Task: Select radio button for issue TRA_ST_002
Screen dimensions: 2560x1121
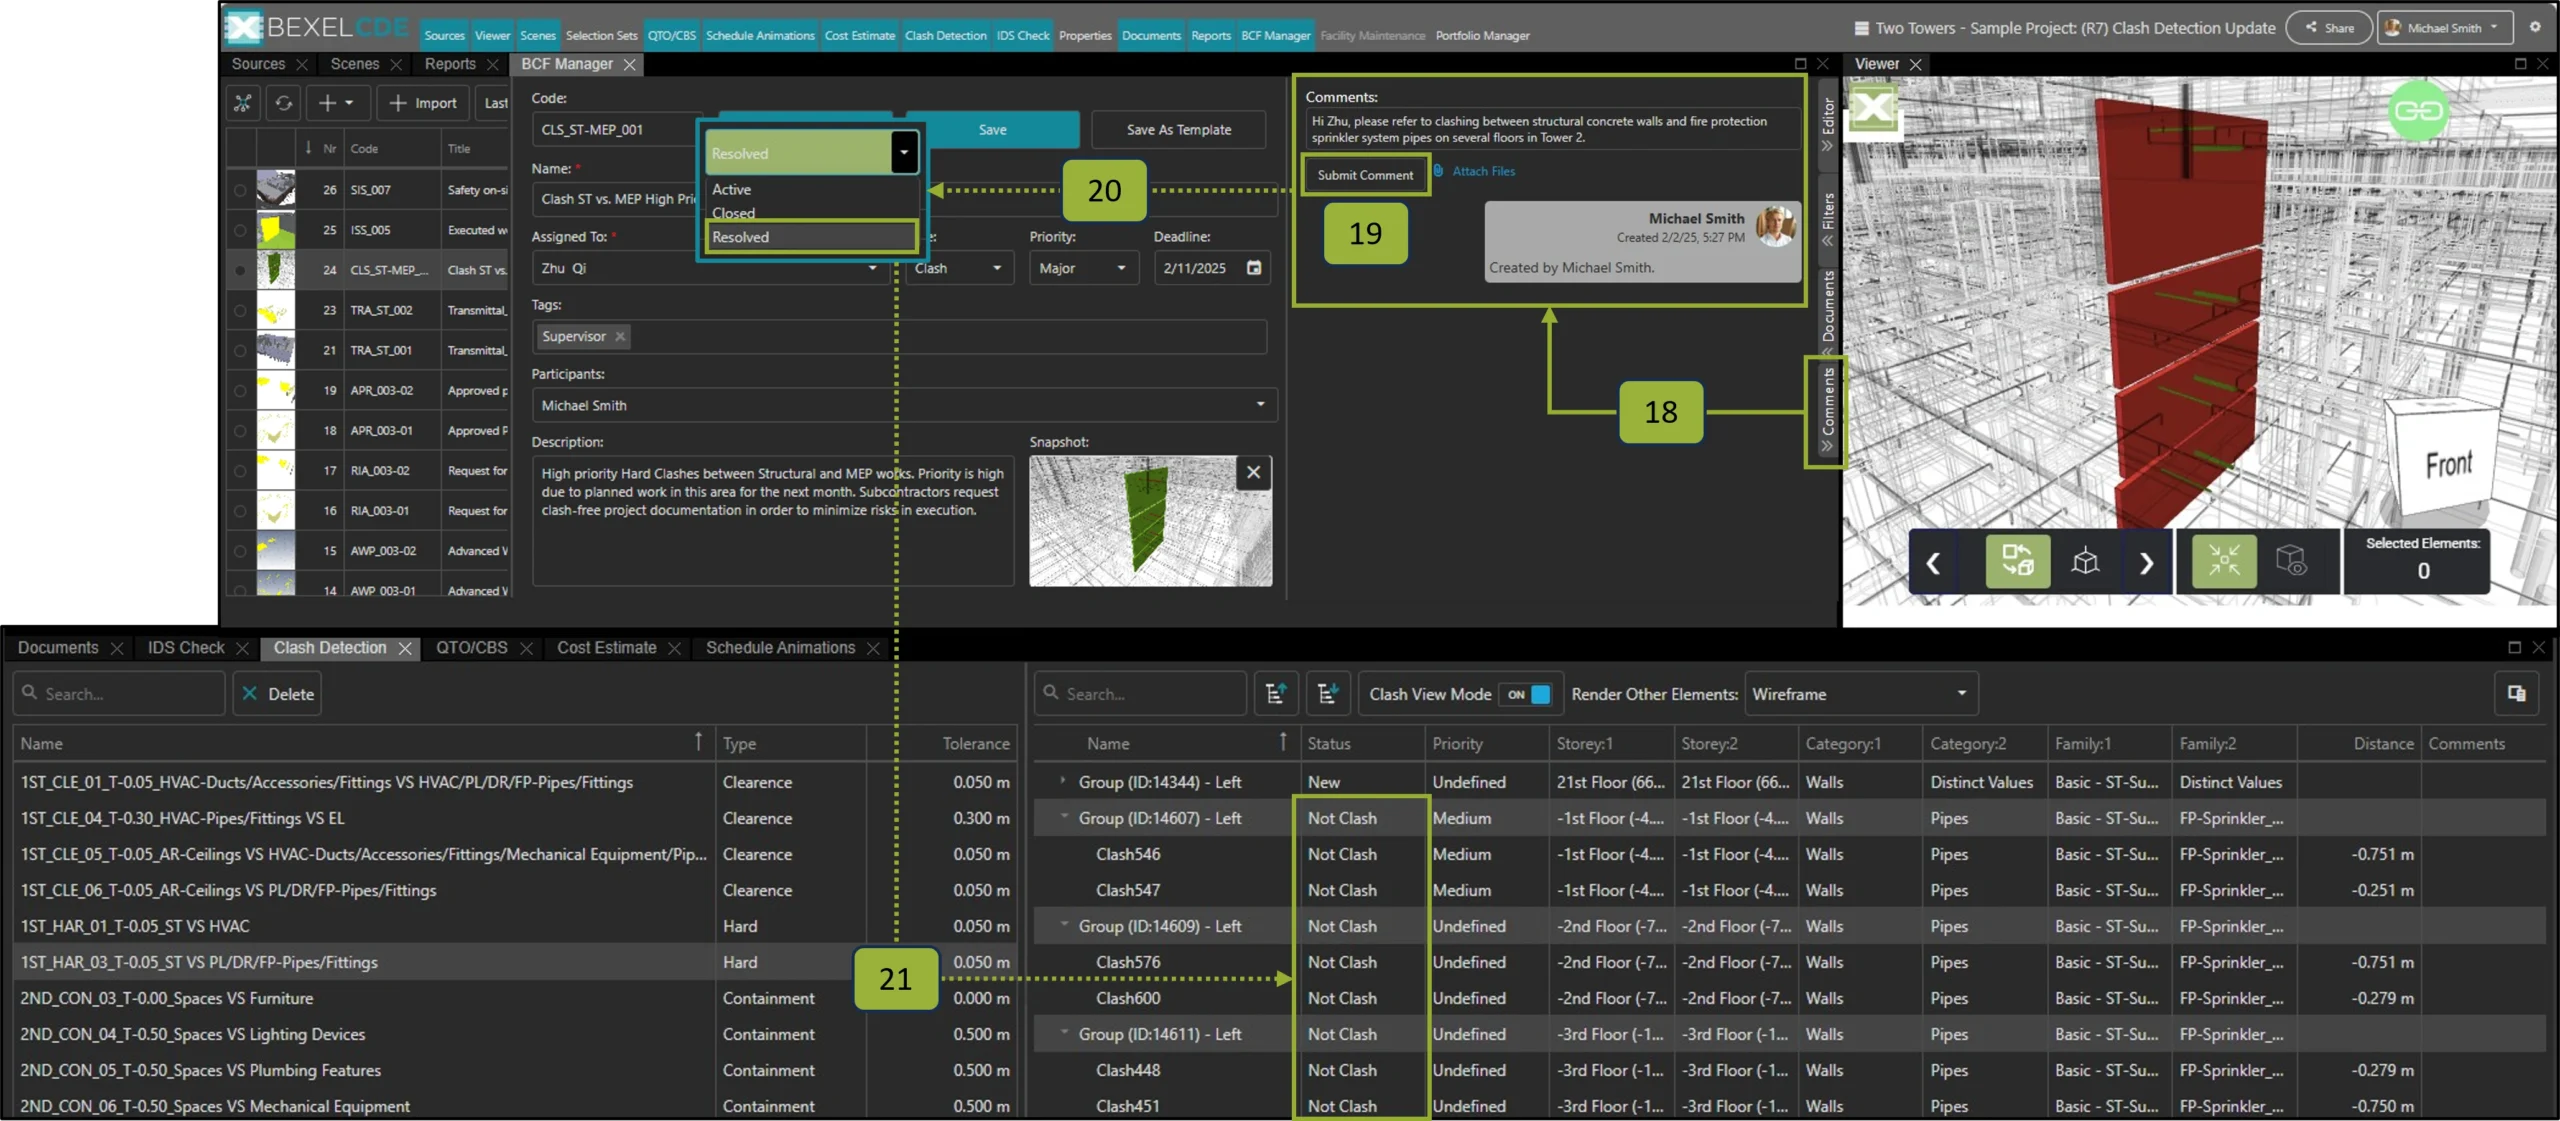Action: click(240, 311)
